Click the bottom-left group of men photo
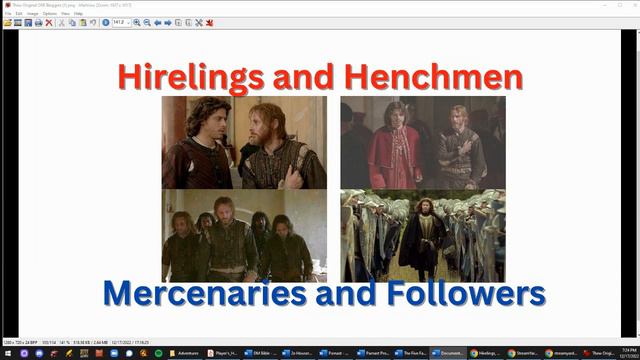This screenshot has width=640, height=360. pos(244,236)
